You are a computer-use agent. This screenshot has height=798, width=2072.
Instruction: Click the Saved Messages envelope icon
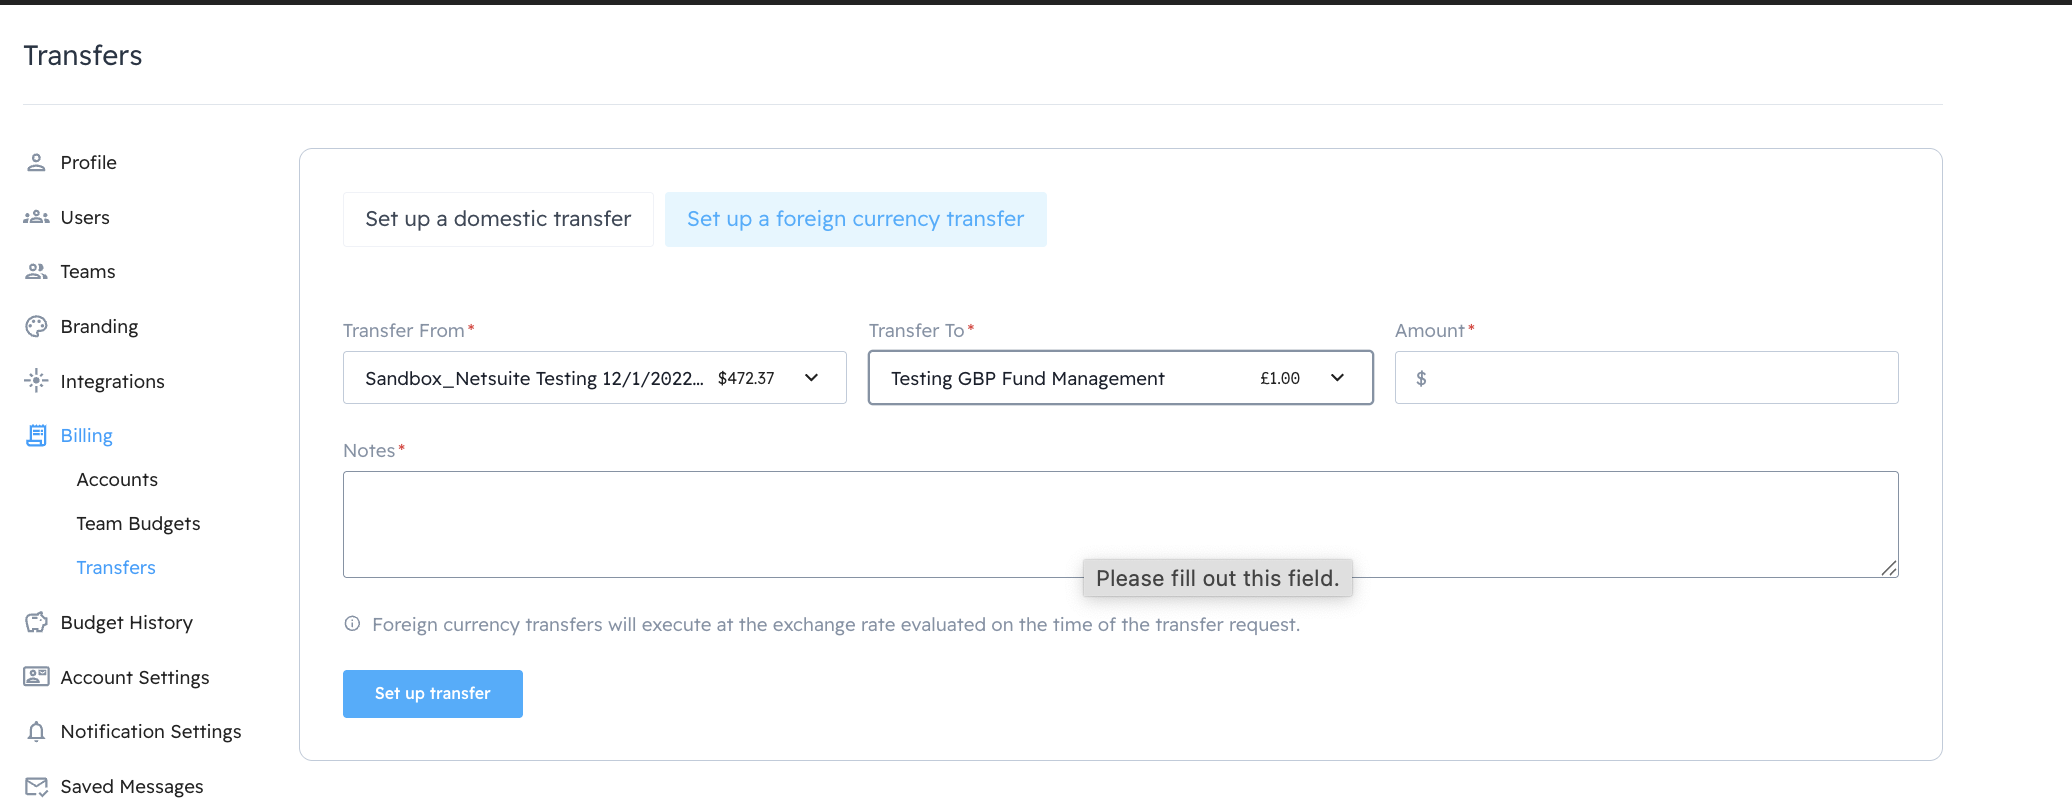[36, 786]
